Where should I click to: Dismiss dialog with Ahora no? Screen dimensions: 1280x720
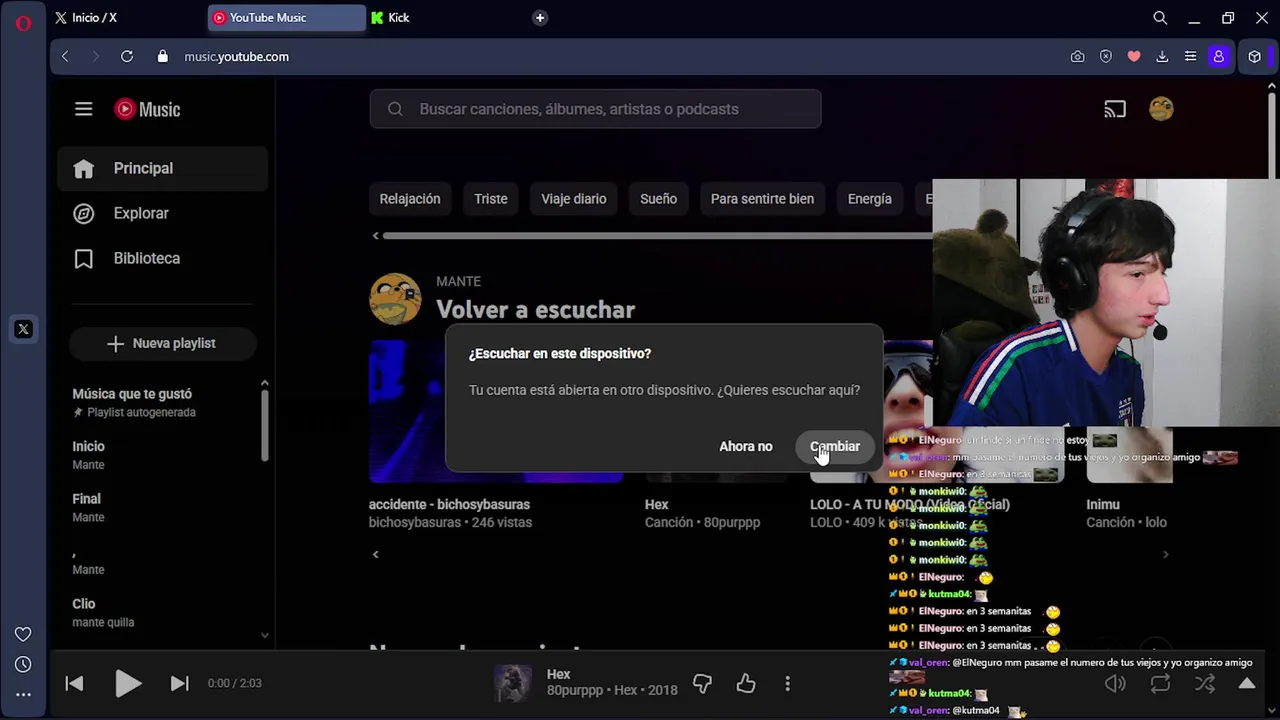click(746, 446)
